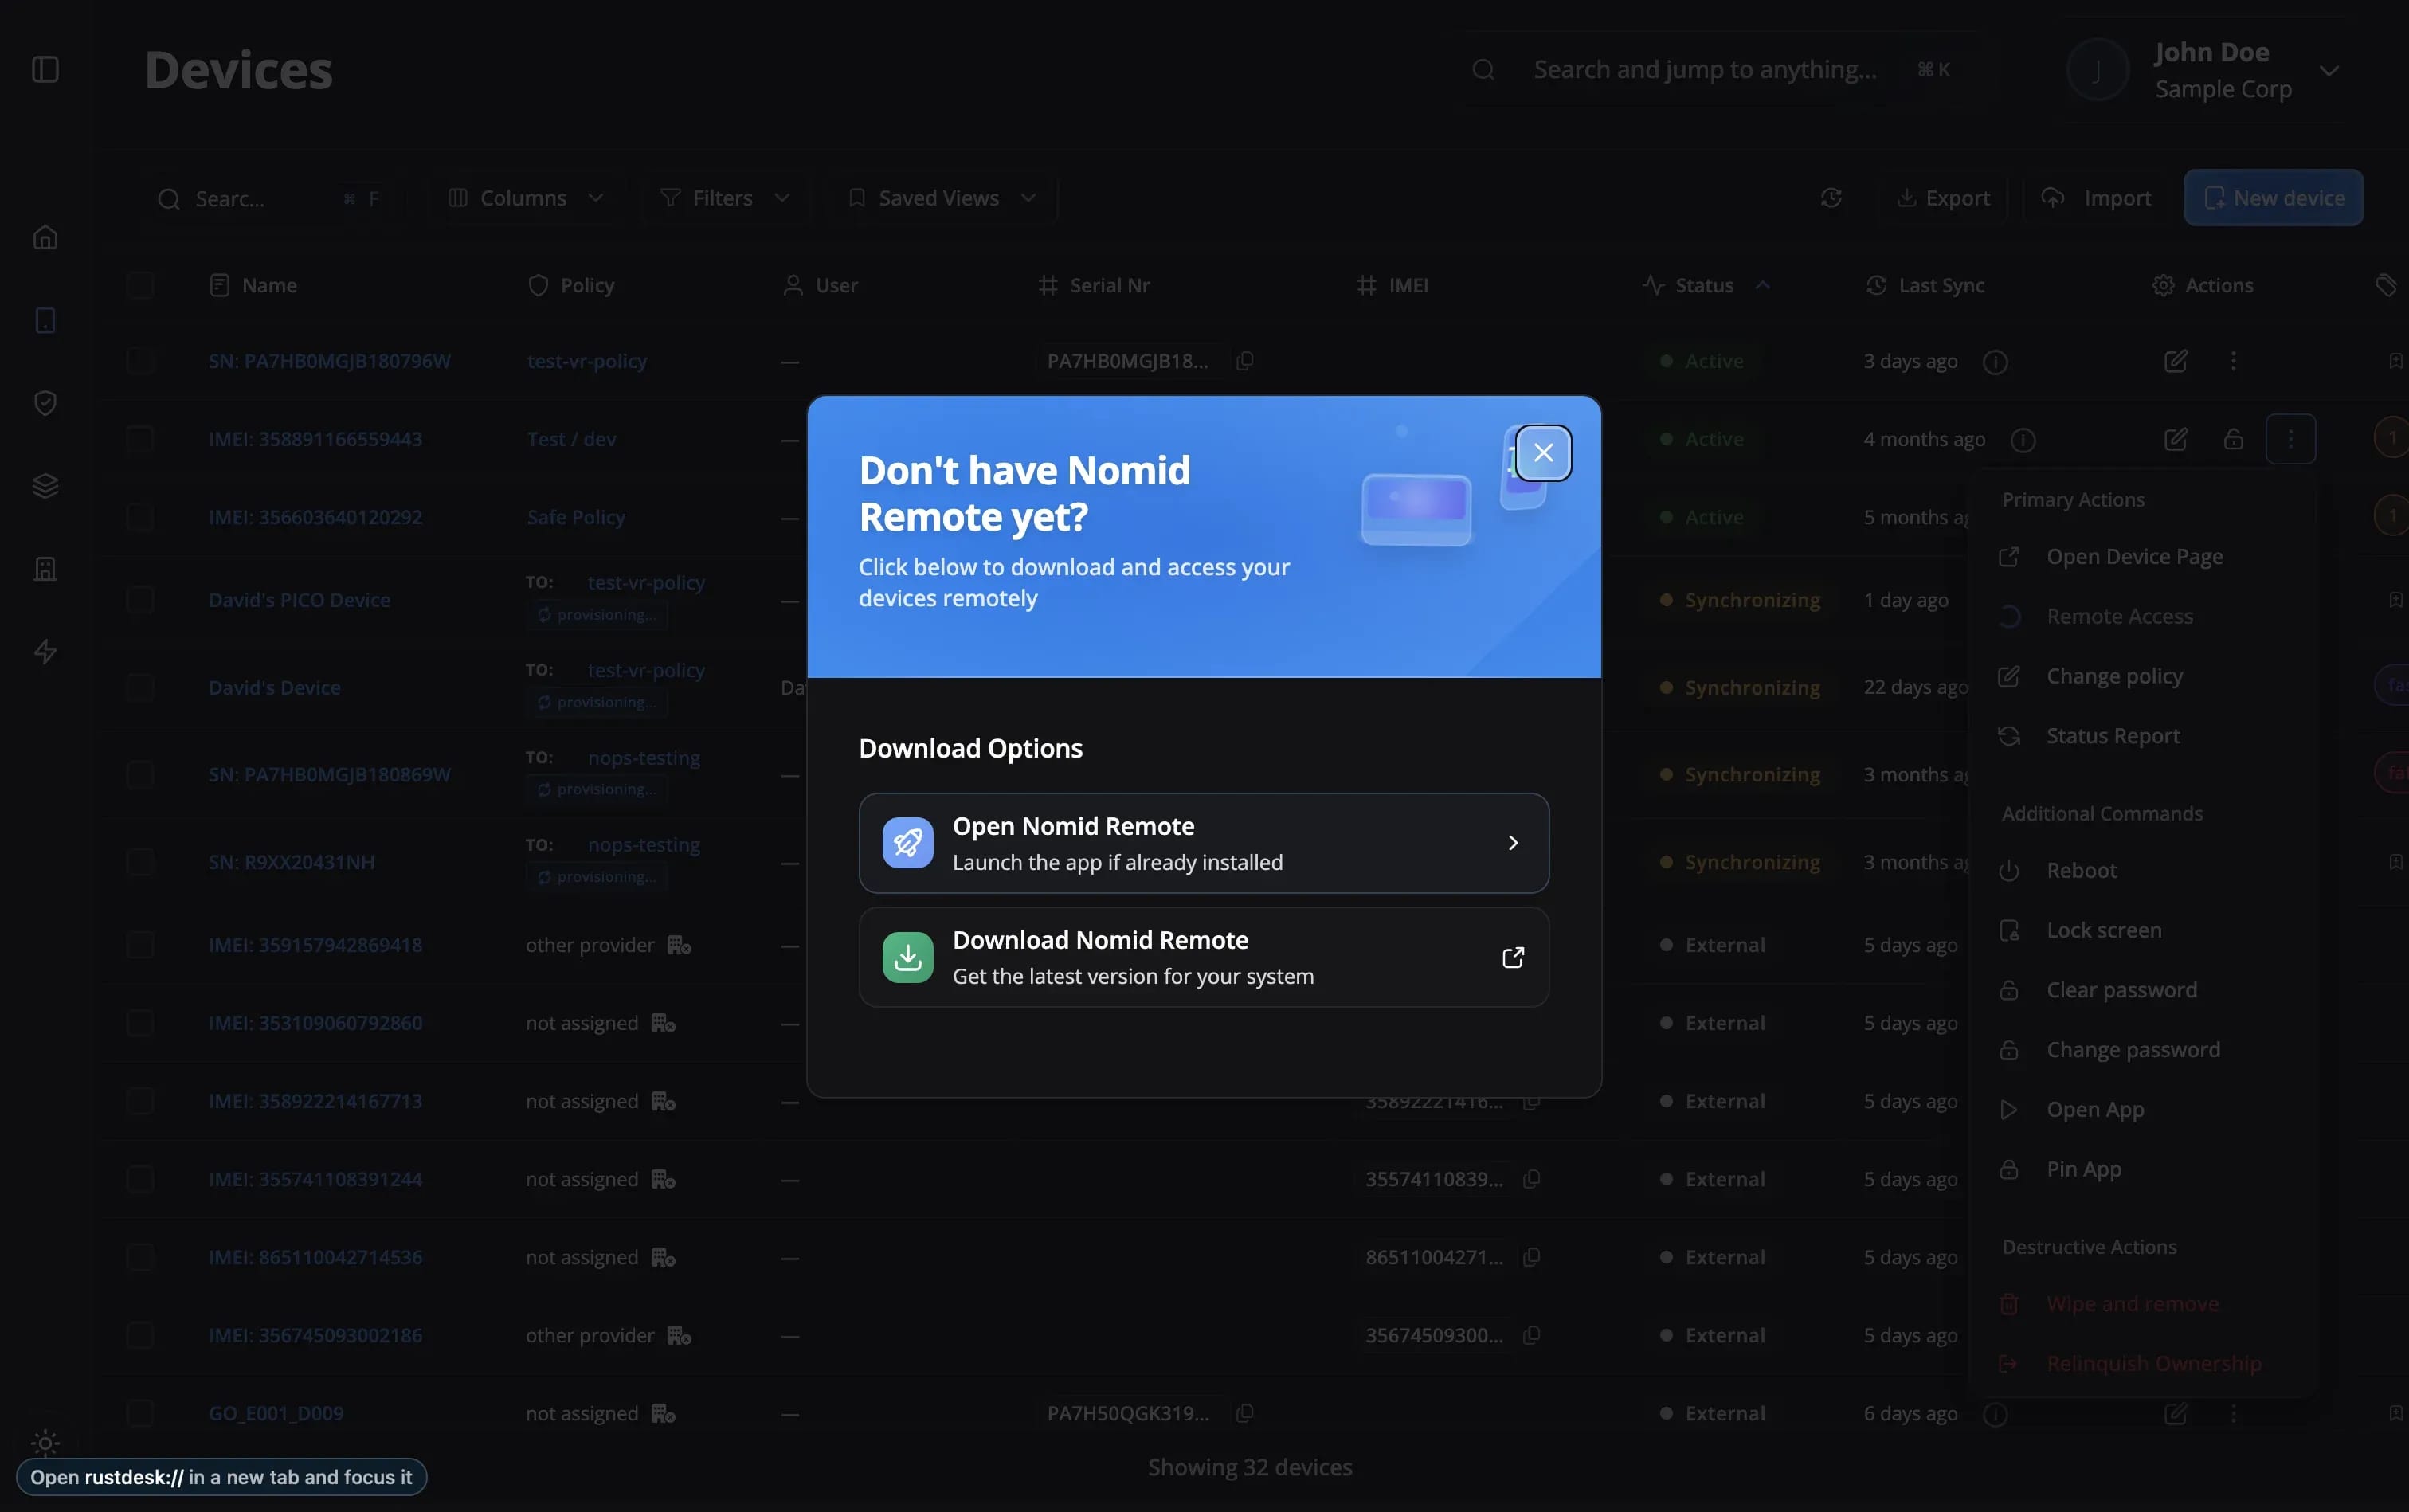Tick checkbox for GO_E001_D009 row
Screen dimensions: 2409x1512
click(x=140, y=1413)
